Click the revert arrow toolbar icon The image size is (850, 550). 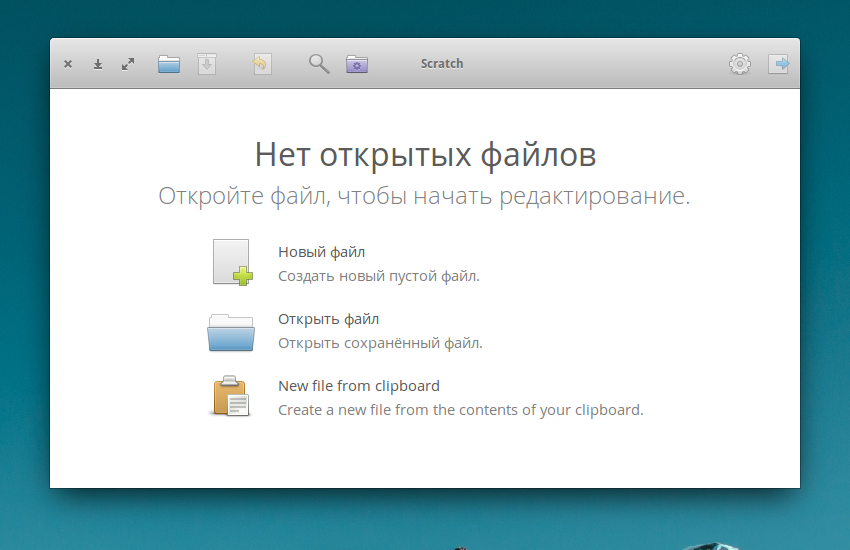pyautogui.click(x=262, y=64)
